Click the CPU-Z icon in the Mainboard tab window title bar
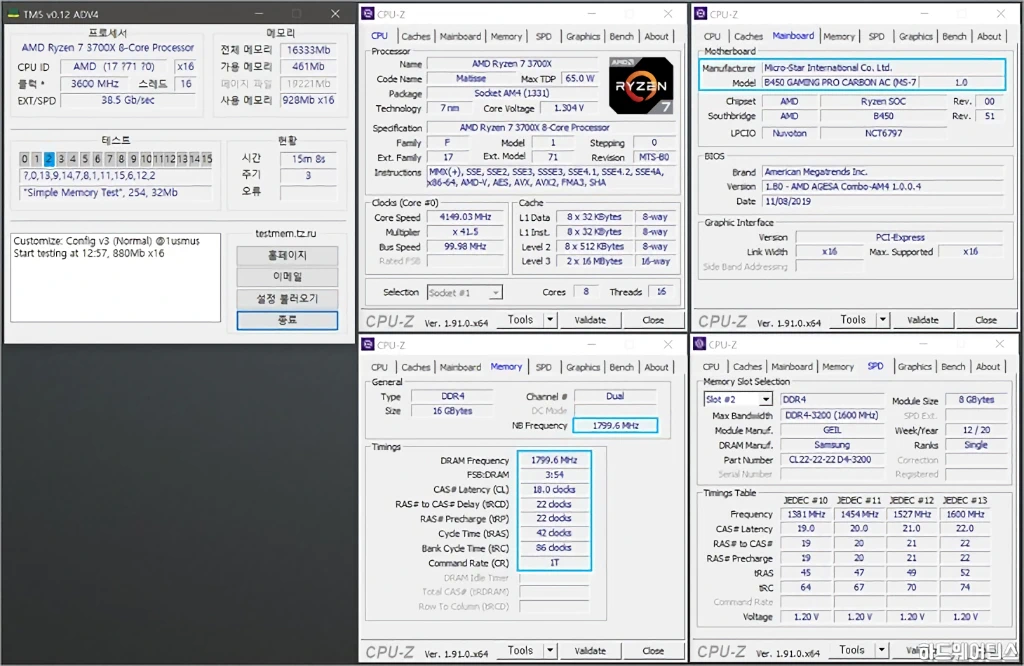 click(x=701, y=14)
